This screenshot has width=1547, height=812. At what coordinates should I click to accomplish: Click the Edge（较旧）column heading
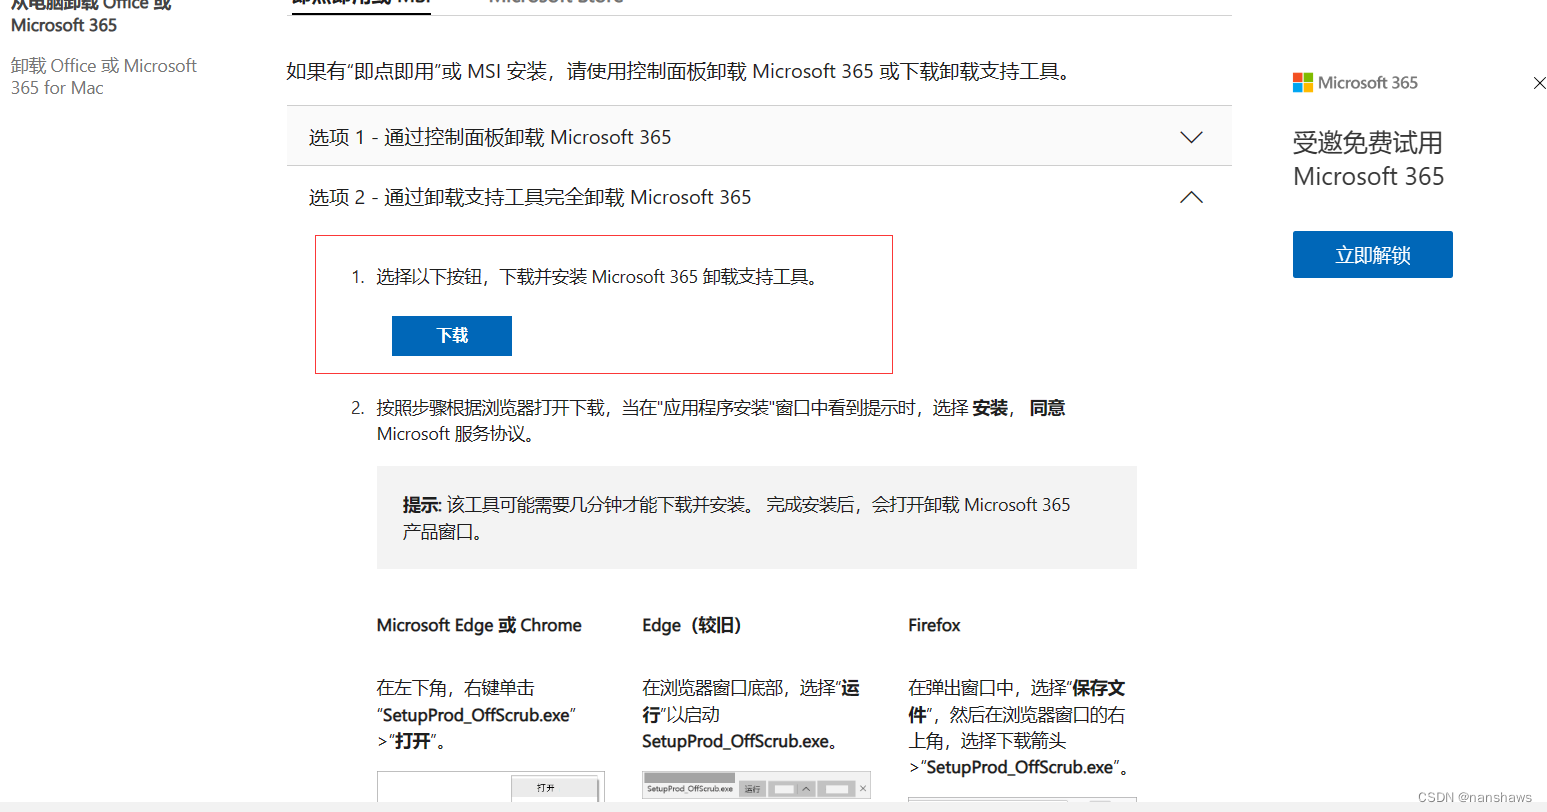[692, 625]
